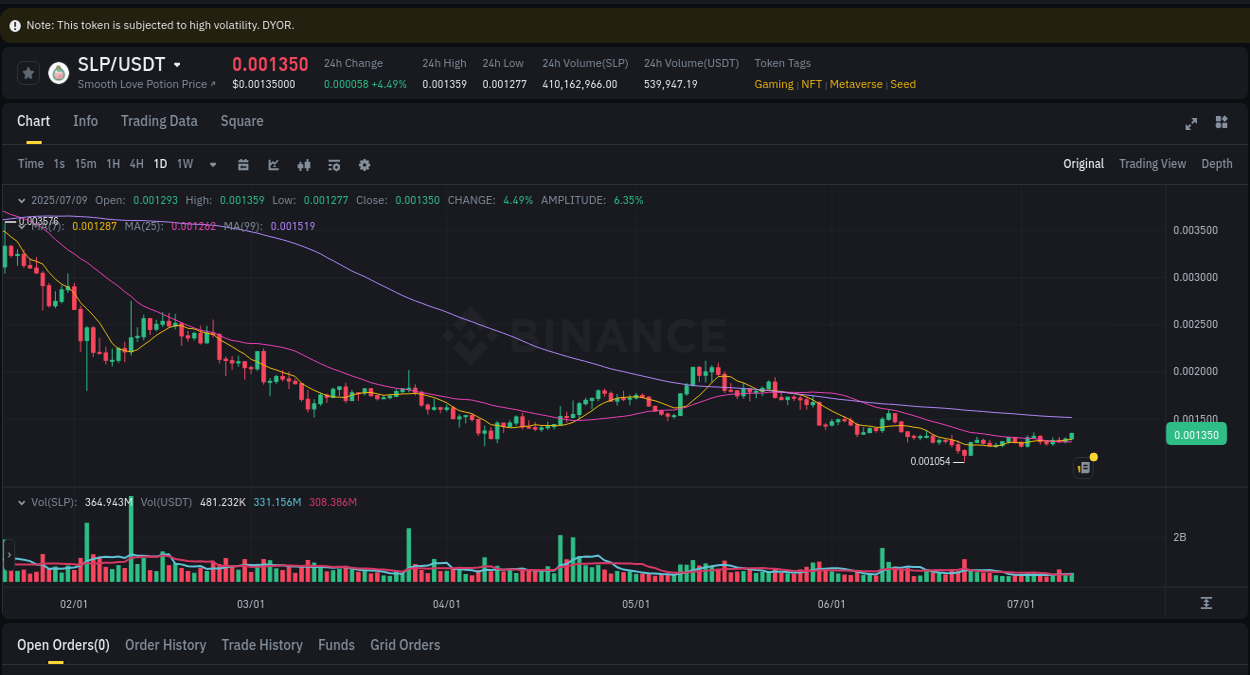Click the green 0.001350 price label
Viewport: 1250px width, 675px height.
point(1196,434)
